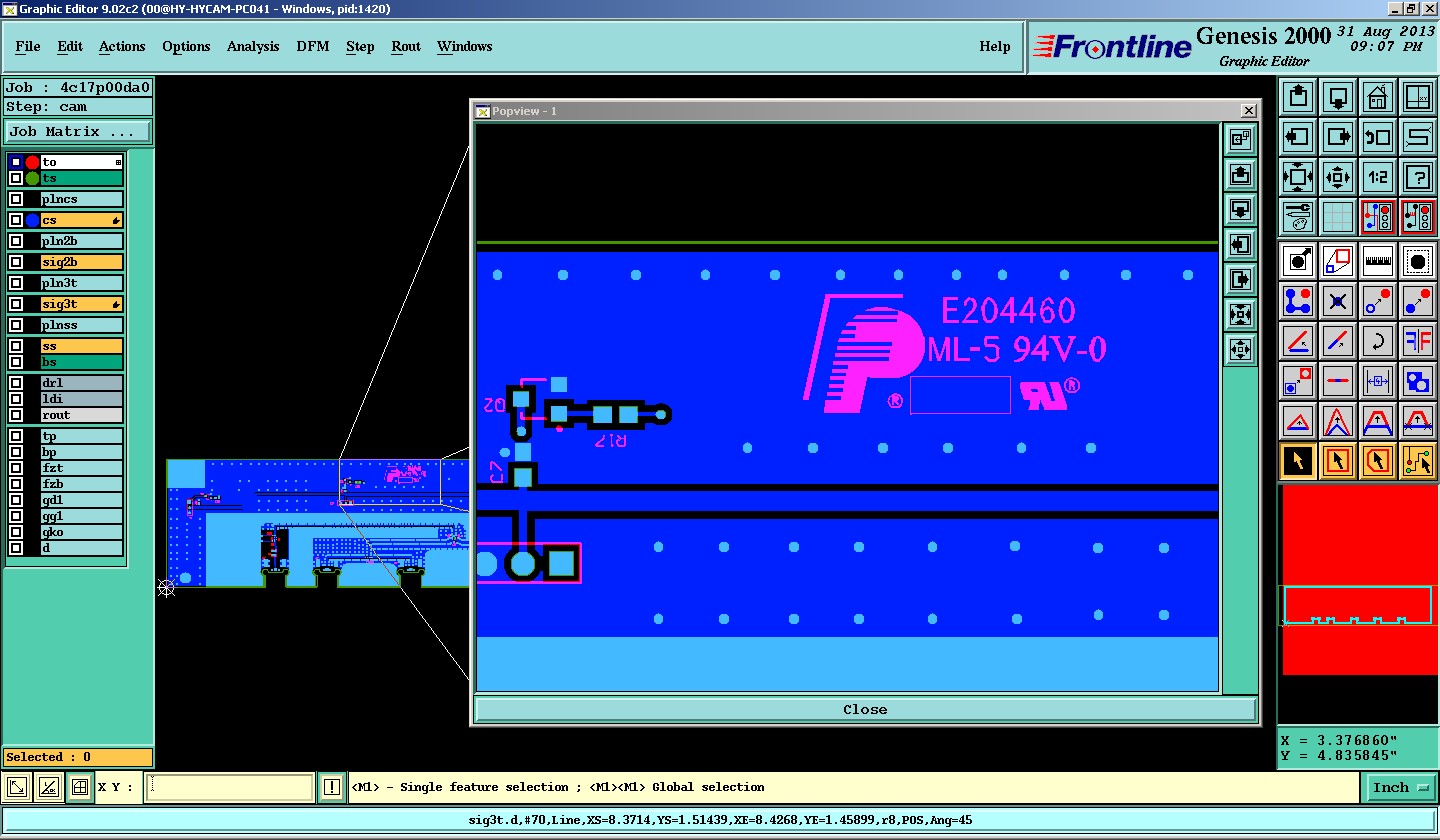Toggle checkbox for layer drl
The height and width of the screenshot is (840, 1440).
[16, 383]
